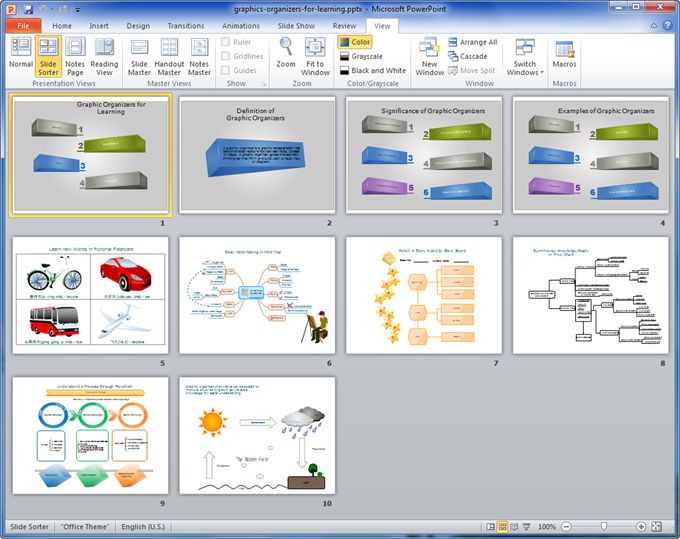This screenshot has width=680, height=539.
Task: Select Color mode
Action: point(355,42)
